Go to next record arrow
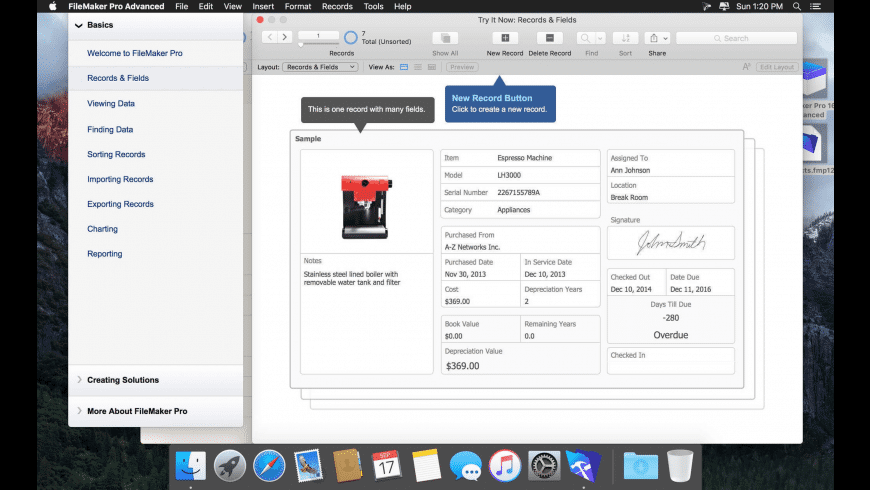The image size is (870, 490). coord(285,37)
